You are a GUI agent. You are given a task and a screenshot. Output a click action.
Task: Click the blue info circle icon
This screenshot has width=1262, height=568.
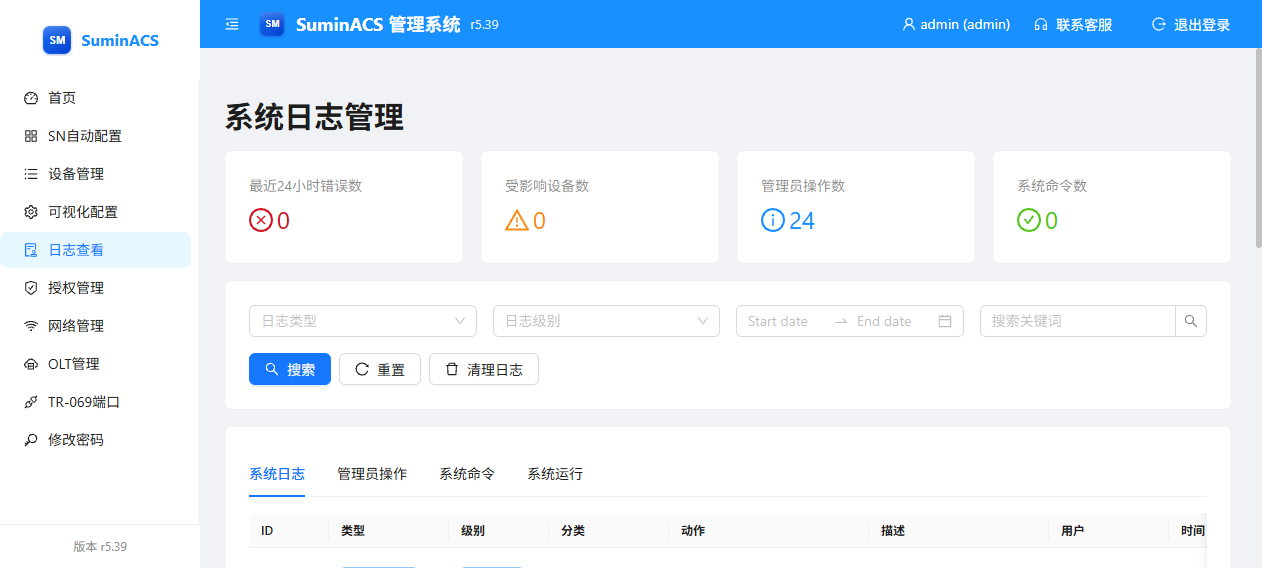[773, 220]
